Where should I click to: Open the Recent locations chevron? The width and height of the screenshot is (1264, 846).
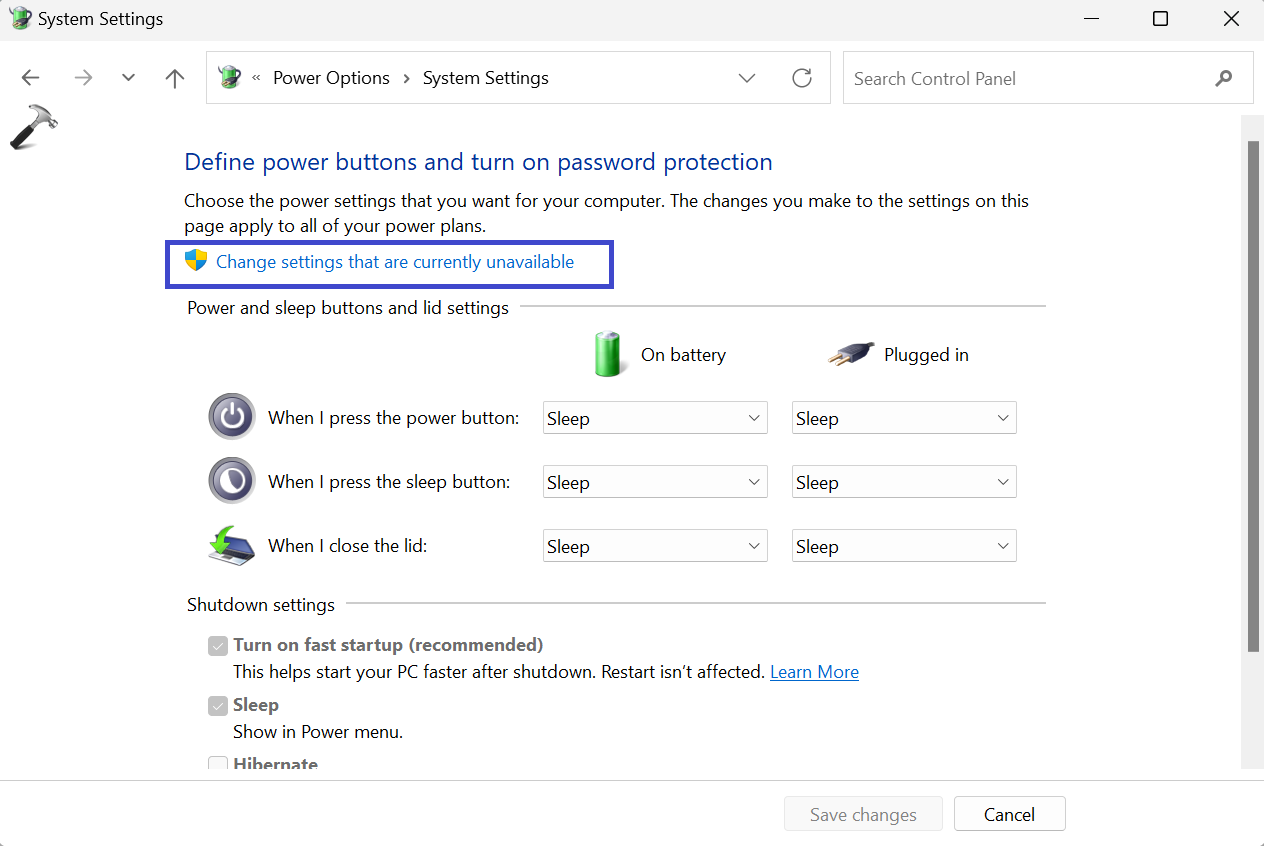pos(128,78)
